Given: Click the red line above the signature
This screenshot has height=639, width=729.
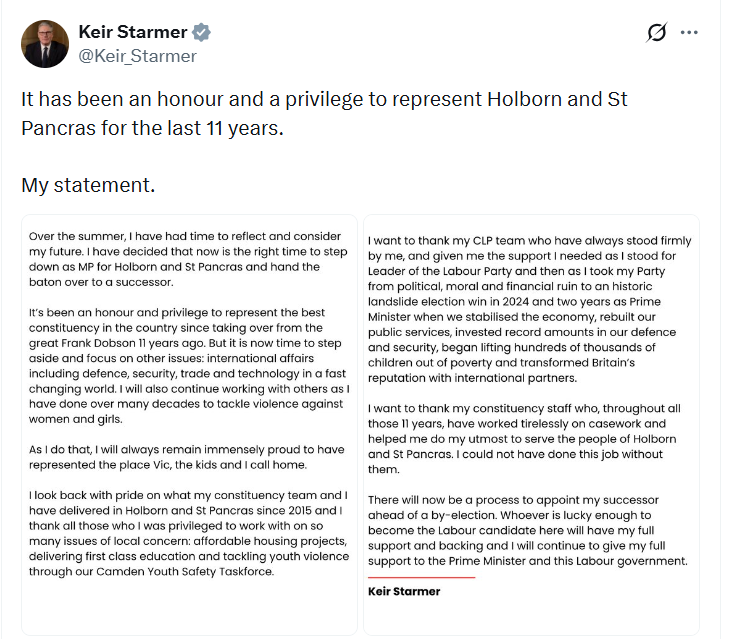Looking at the screenshot, I should (421, 577).
